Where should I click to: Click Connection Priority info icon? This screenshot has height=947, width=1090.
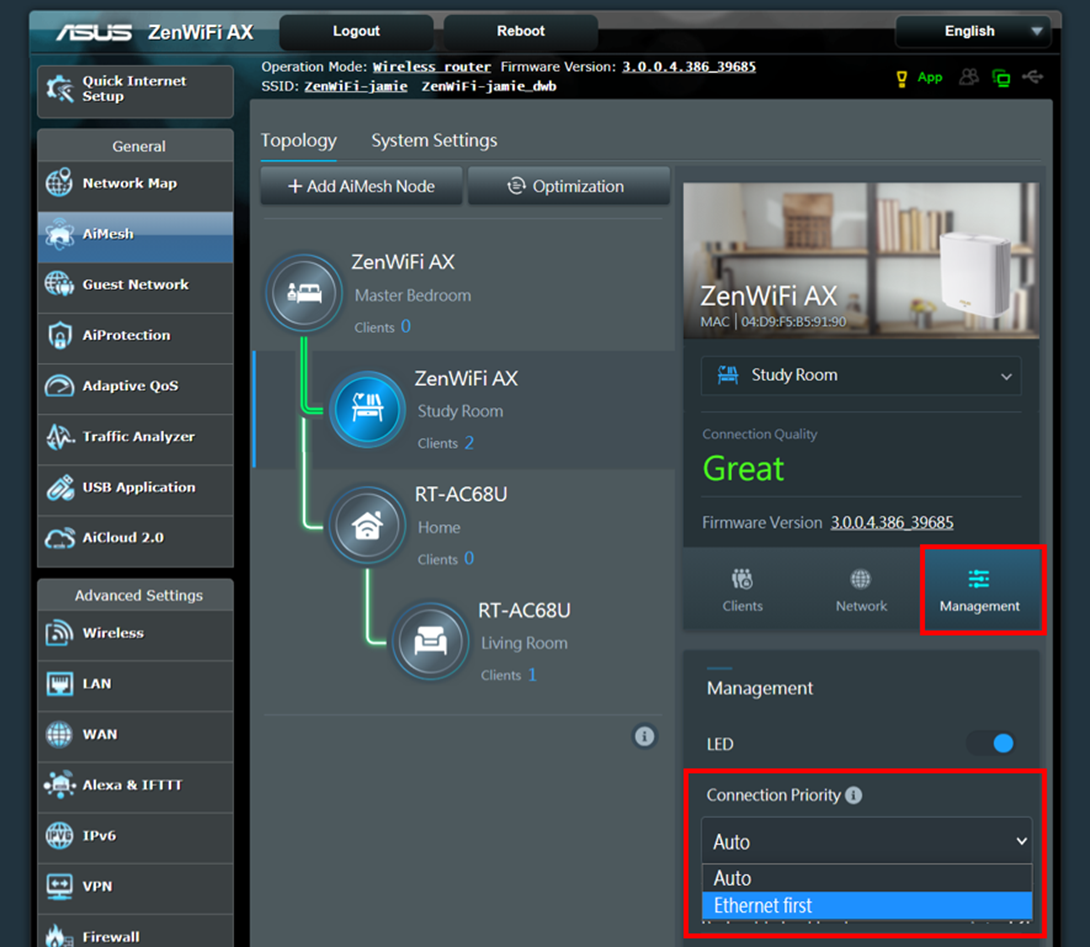[x=854, y=795]
